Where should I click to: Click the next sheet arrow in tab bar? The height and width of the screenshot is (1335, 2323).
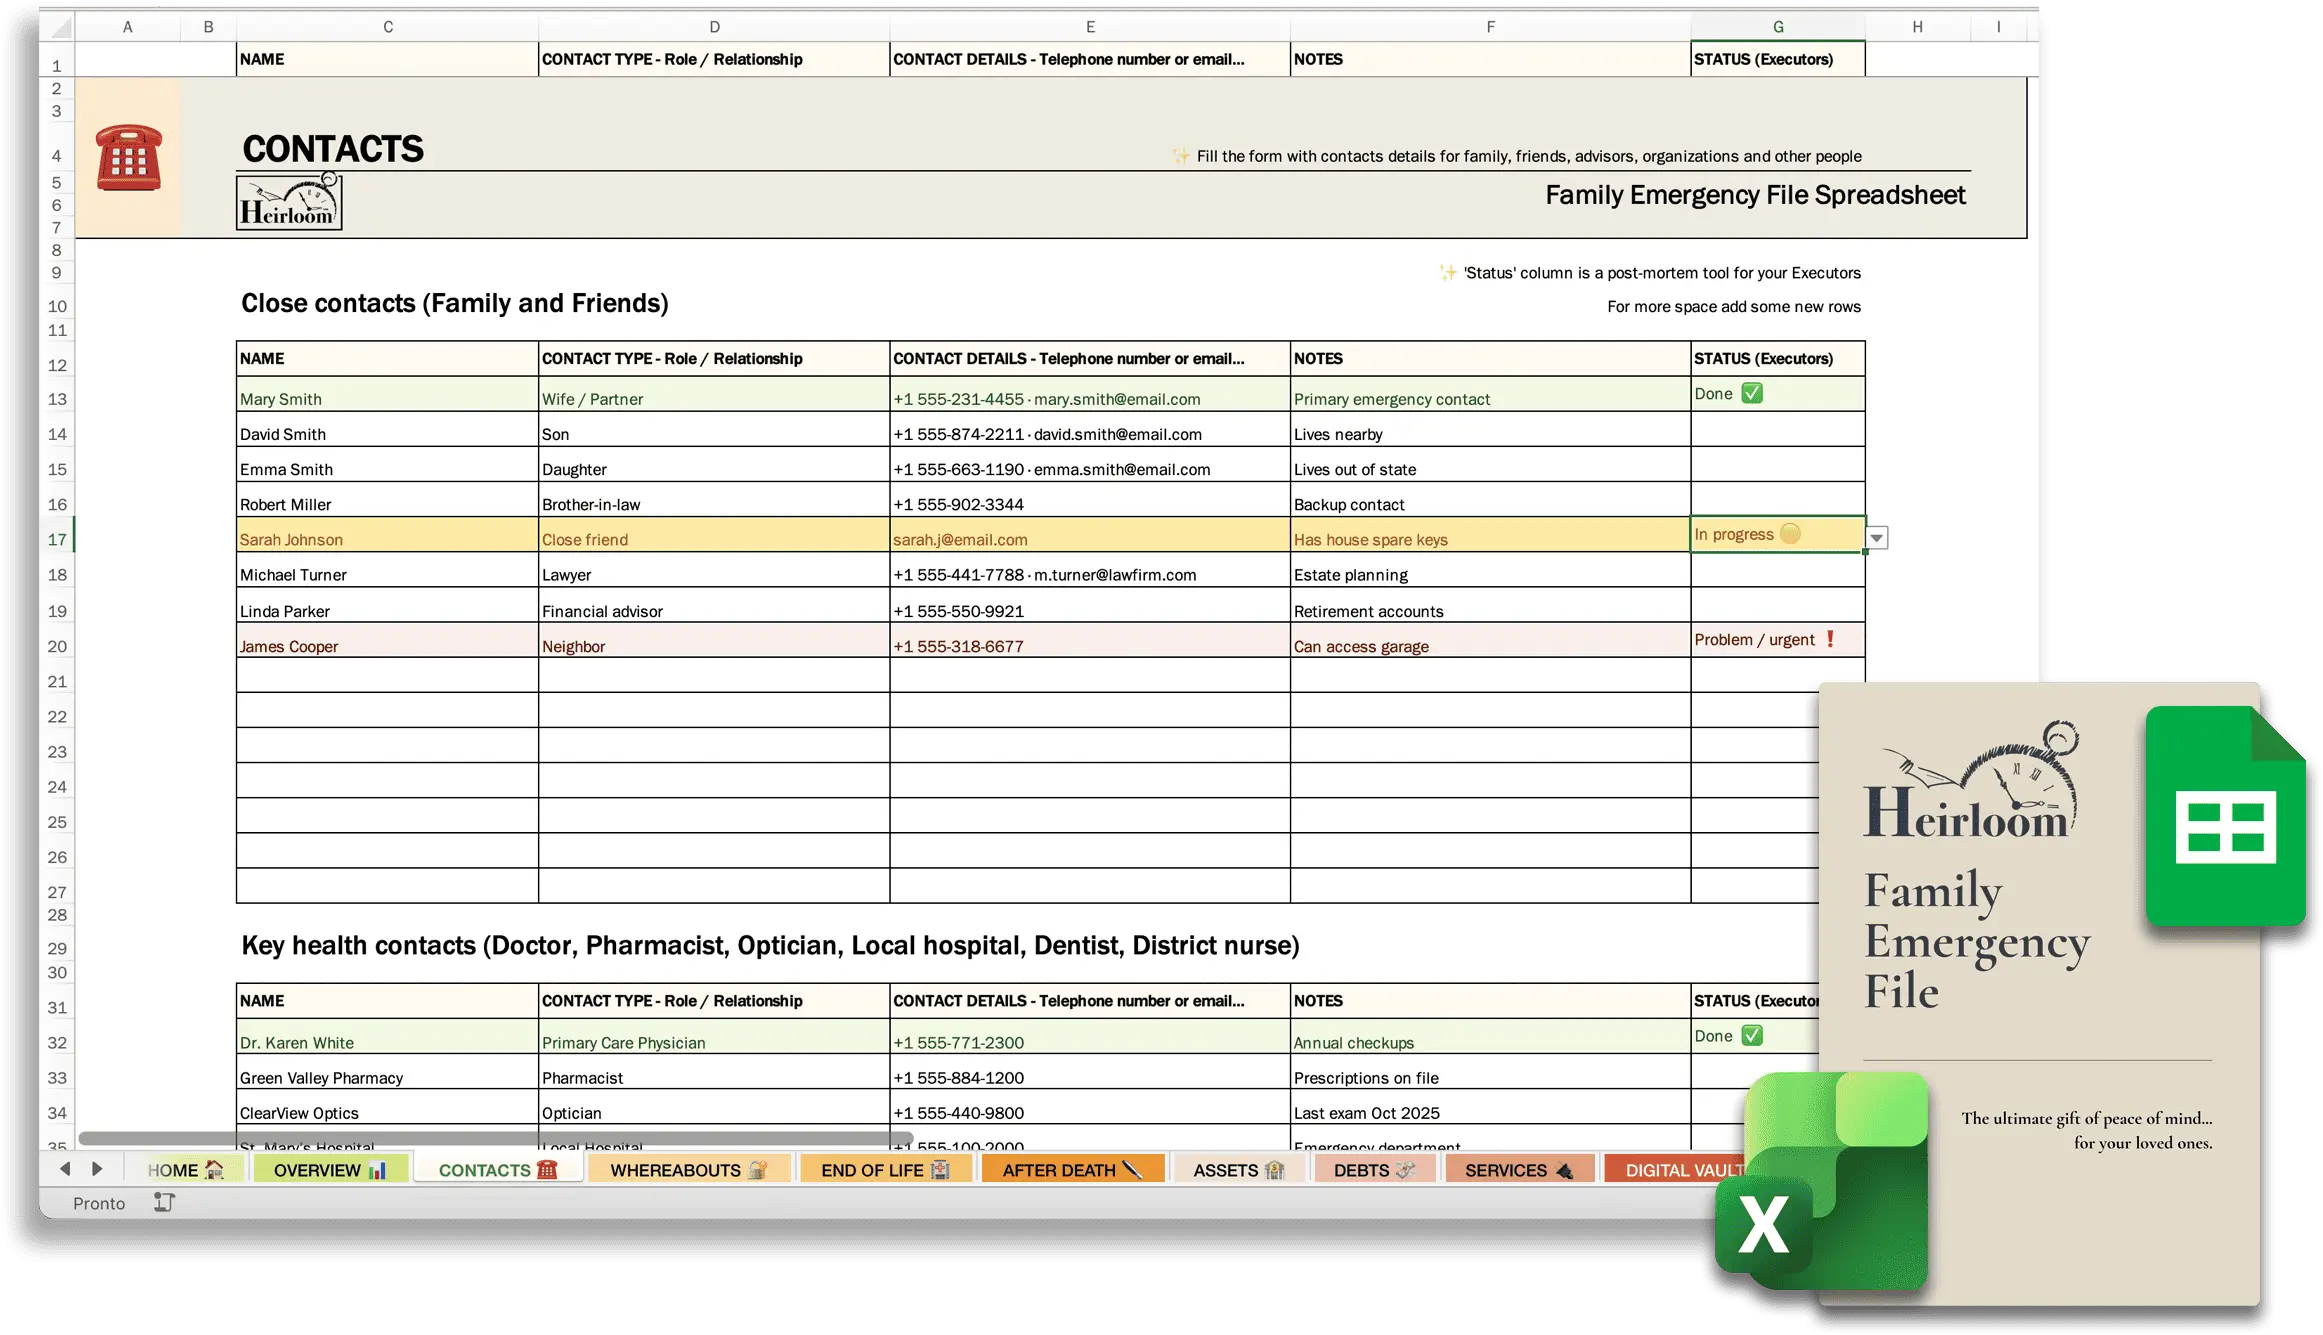pyautogui.click(x=97, y=1168)
